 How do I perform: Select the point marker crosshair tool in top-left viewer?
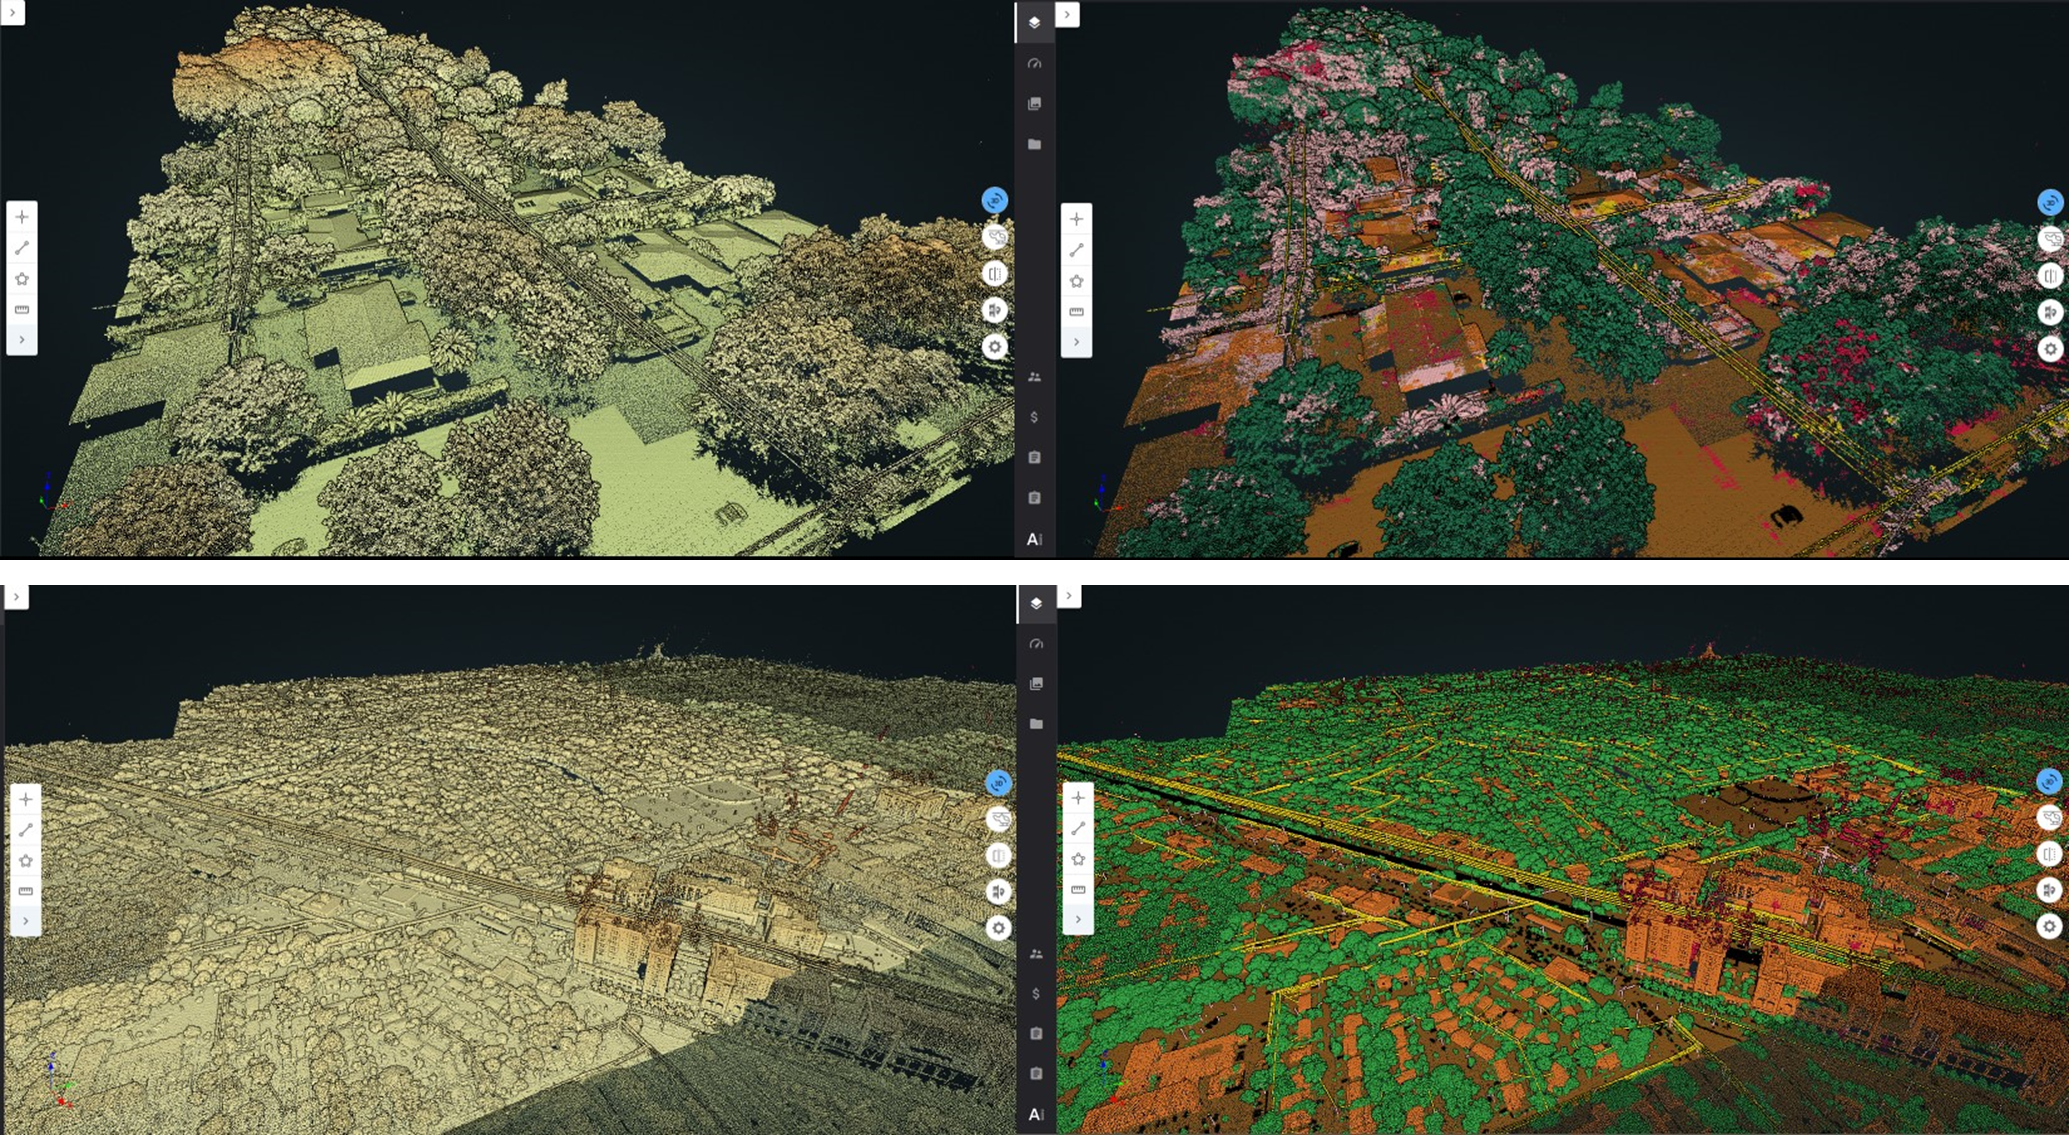click(x=22, y=217)
